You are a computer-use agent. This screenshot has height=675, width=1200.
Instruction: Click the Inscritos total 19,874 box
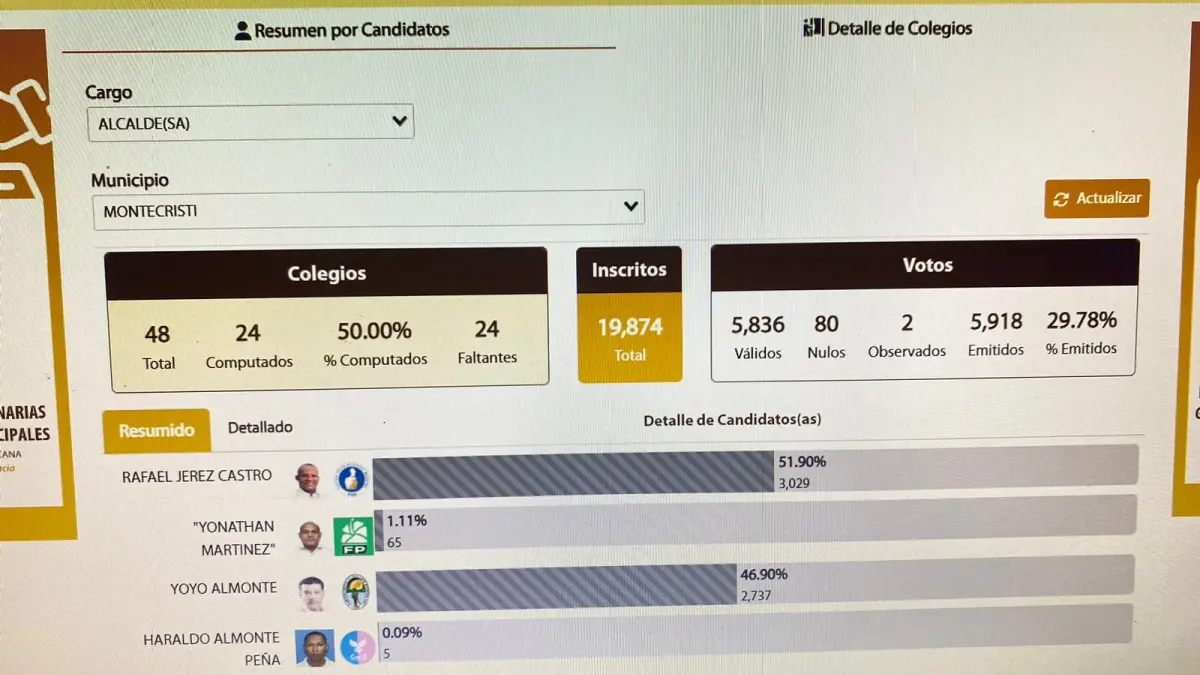point(629,337)
